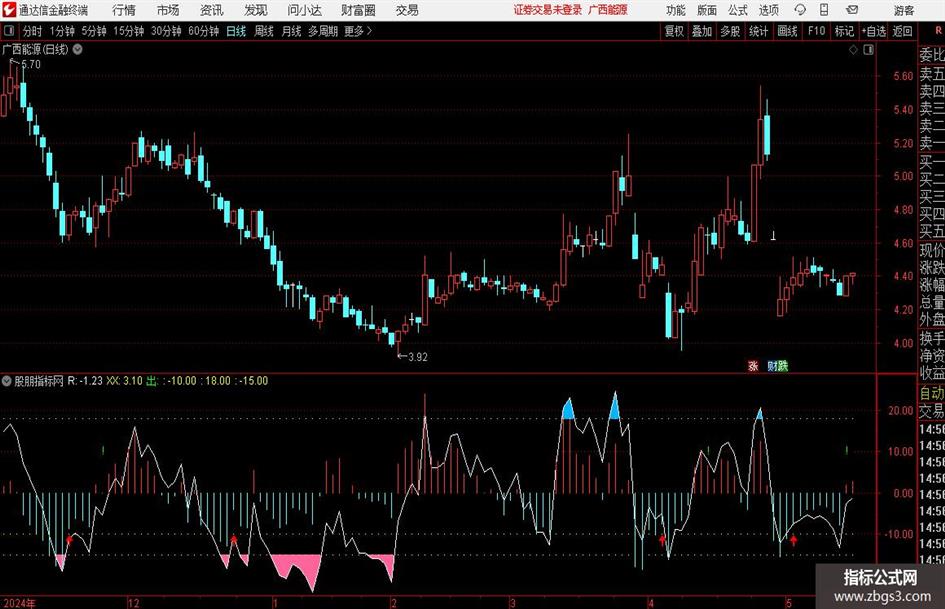Viewport: 945px width, 609px height.
Task: Click the 复权 toolbar button
Action: (x=674, y=31)
